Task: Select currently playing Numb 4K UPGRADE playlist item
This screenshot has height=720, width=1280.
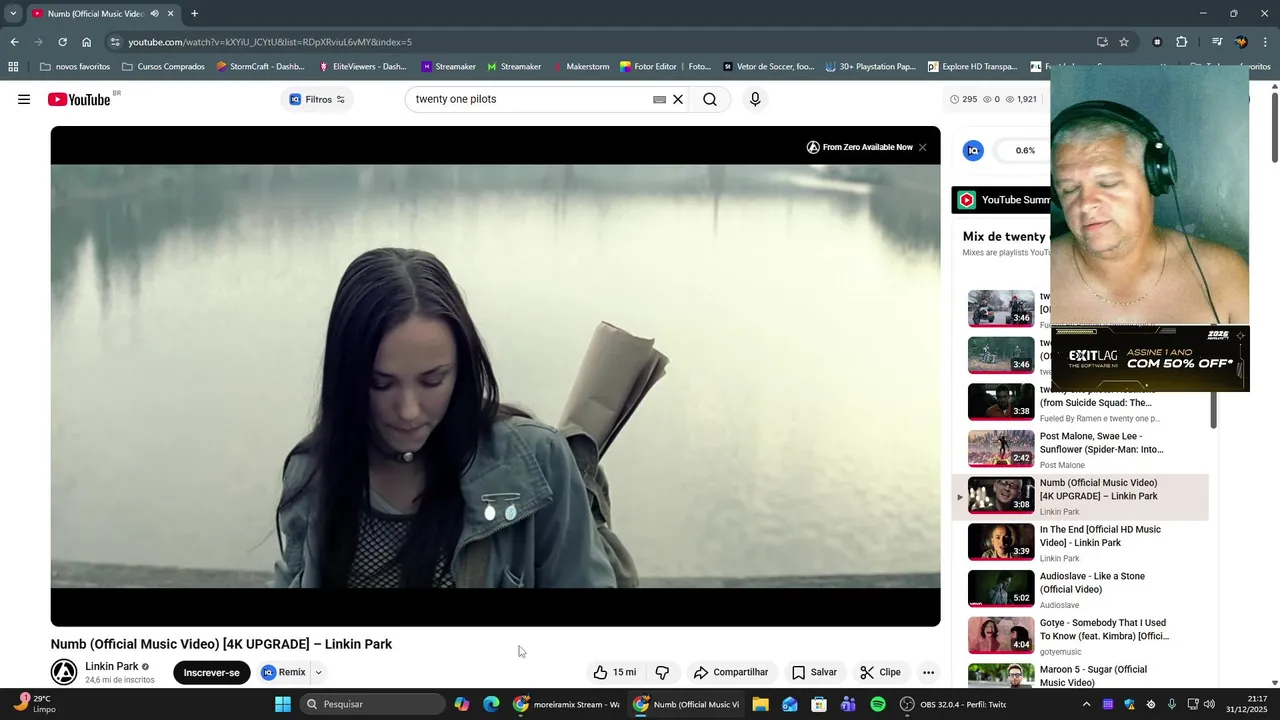Action: [1080, 496]
